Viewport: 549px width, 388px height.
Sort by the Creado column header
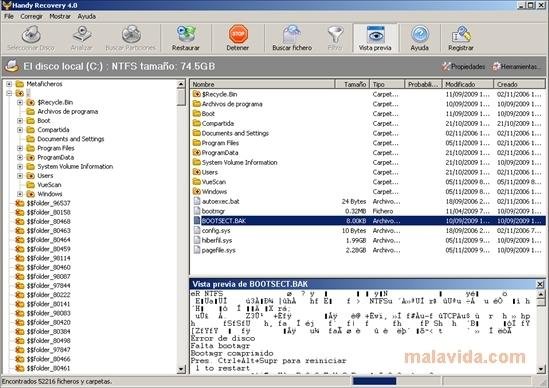(x=519, y=84)
